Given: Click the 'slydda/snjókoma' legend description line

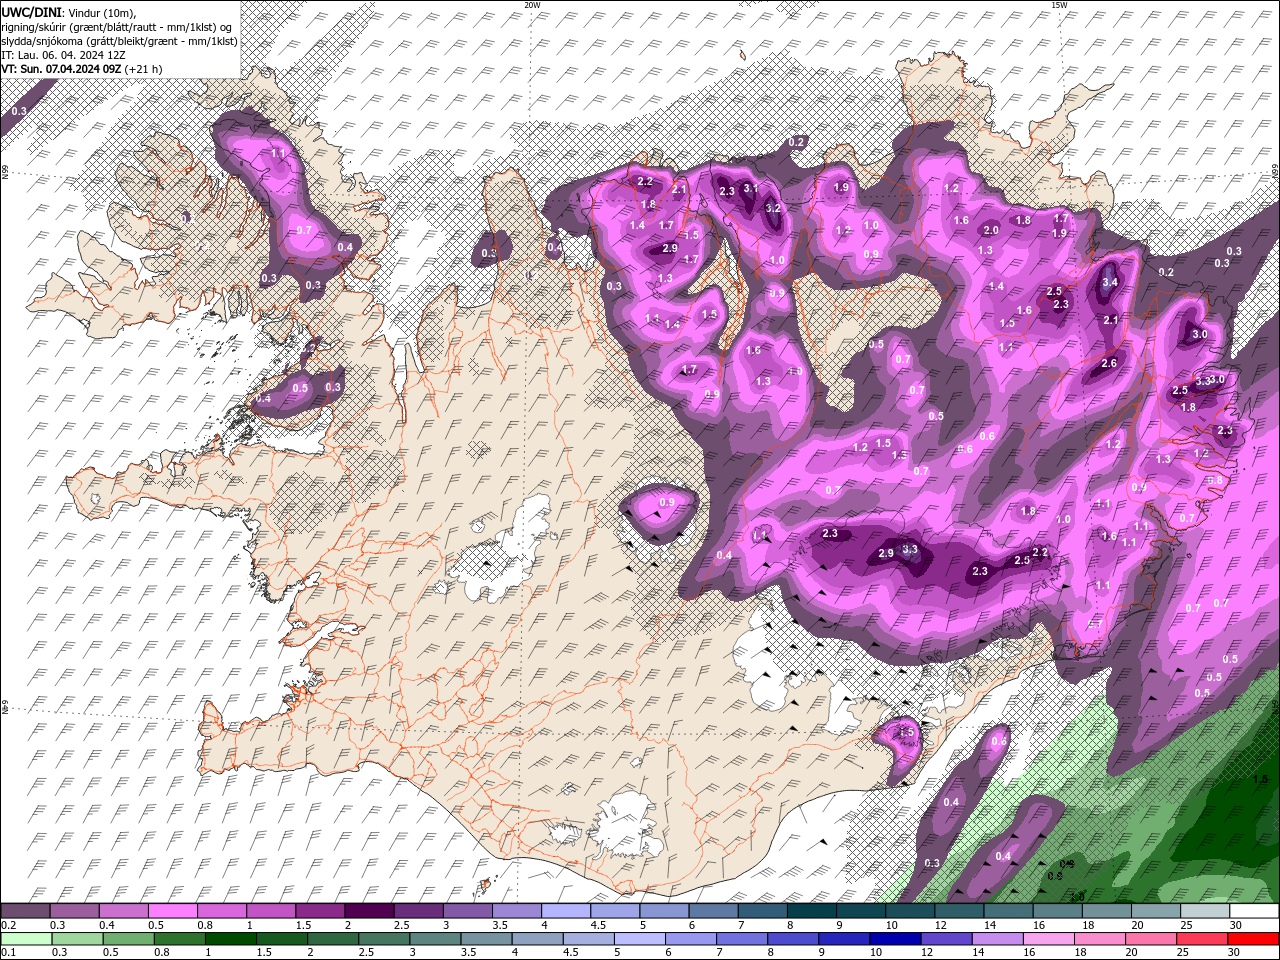Looking at the screenshot, I should 119,41.
